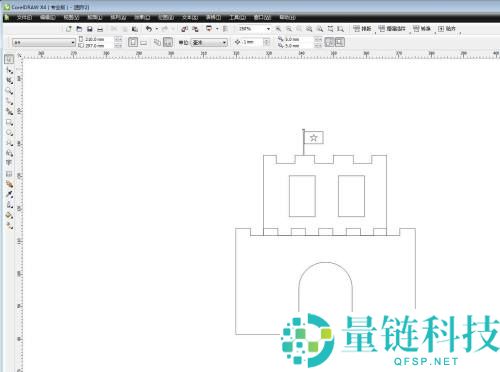This screenshot has width=500, height=372.
Task: Open the paper size dropdown
Action: (73, 43)
